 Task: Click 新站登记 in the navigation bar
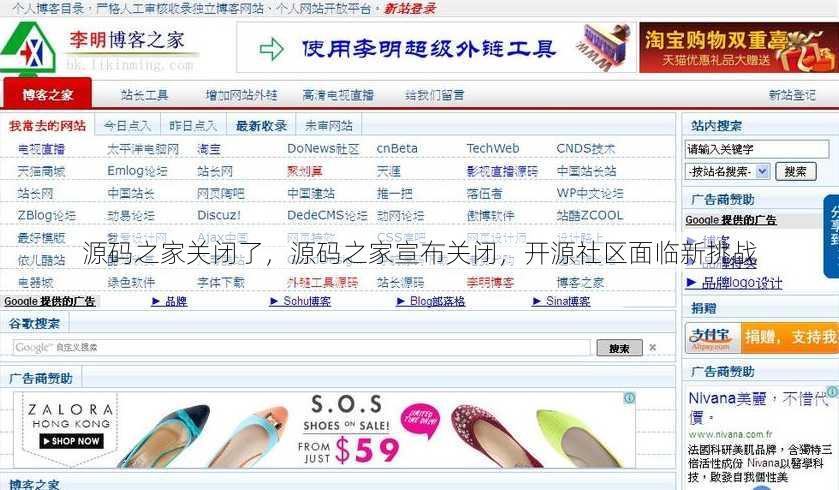click(x=792, y=95)
